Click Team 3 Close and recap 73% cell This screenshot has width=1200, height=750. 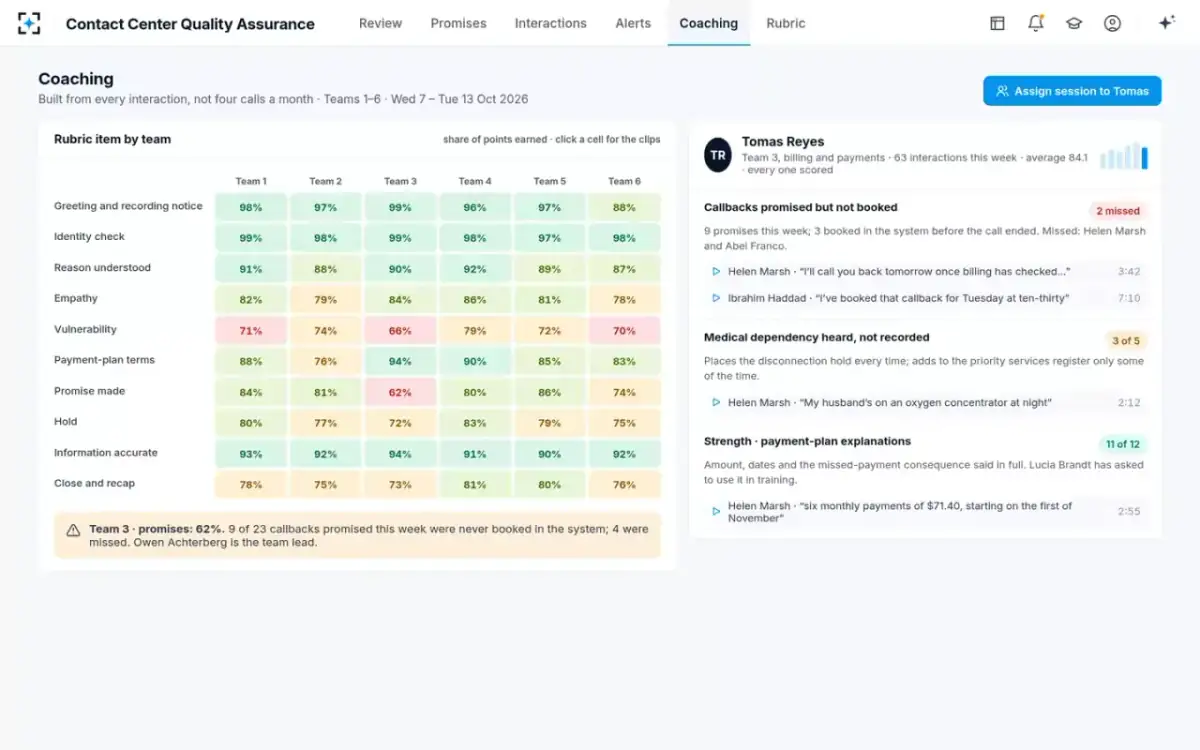pos(400,485)
